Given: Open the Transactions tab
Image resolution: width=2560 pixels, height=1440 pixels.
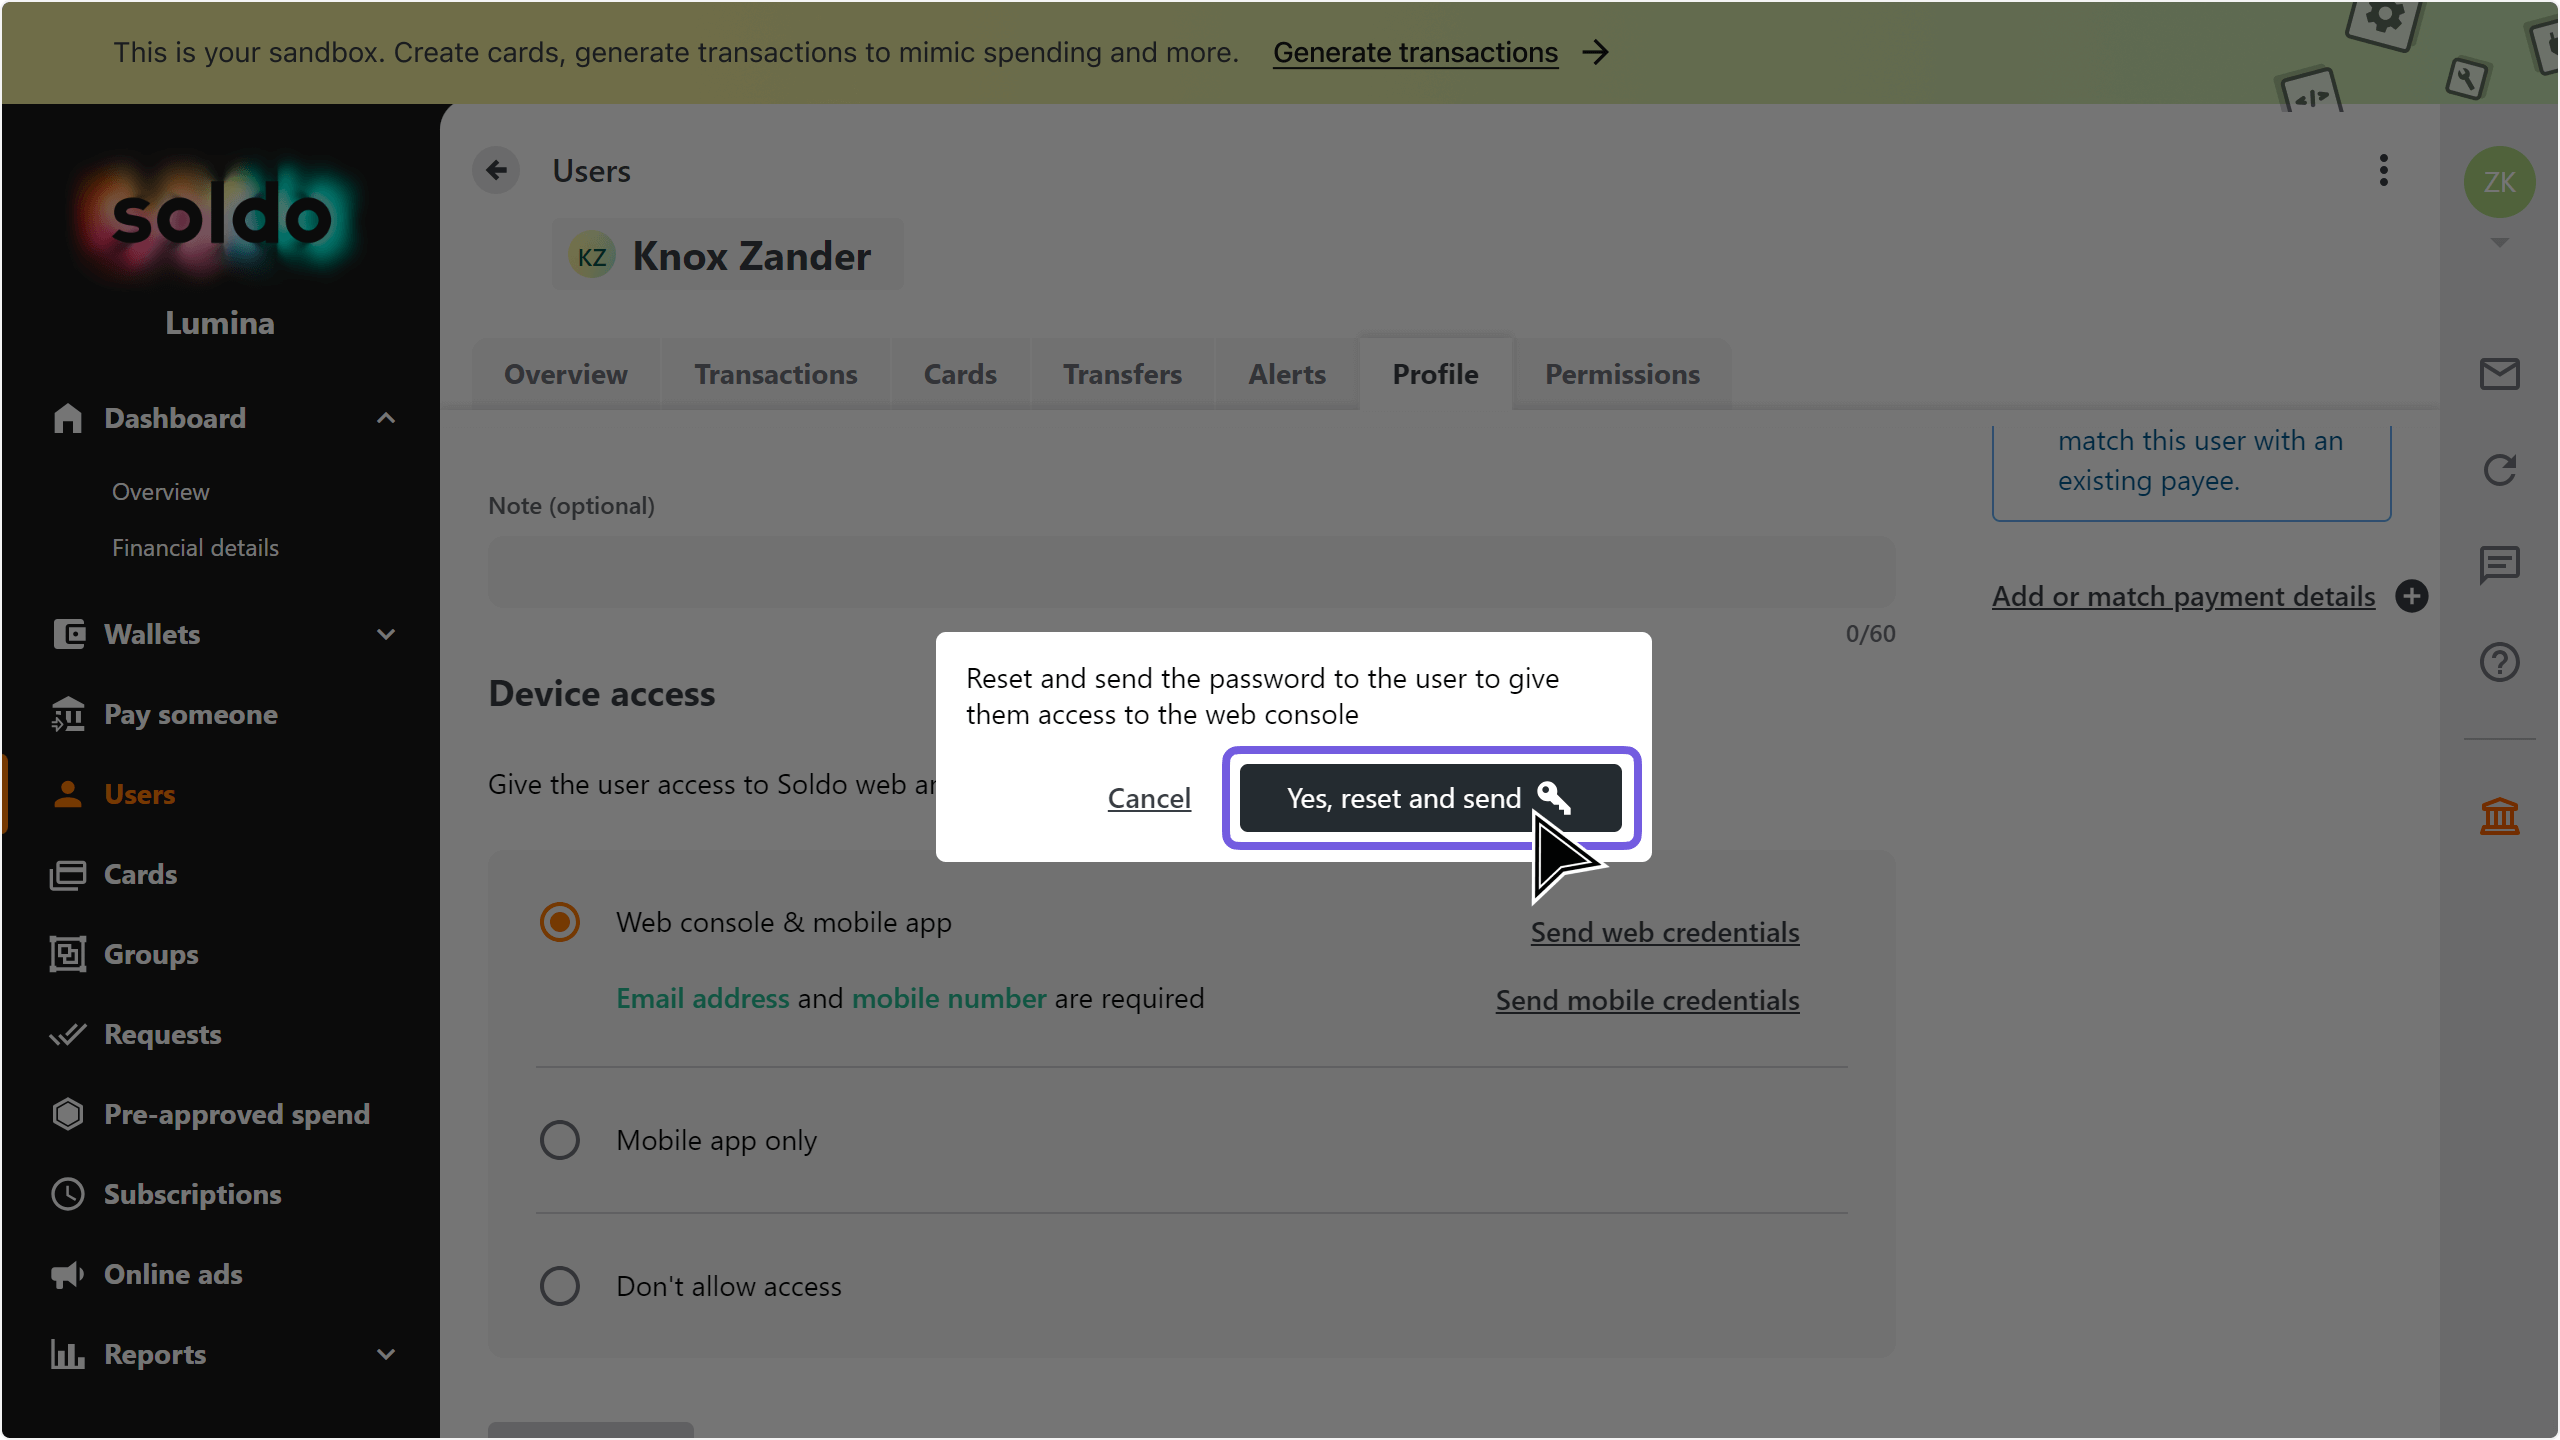Looking at the screenshot, I should 776,374.
